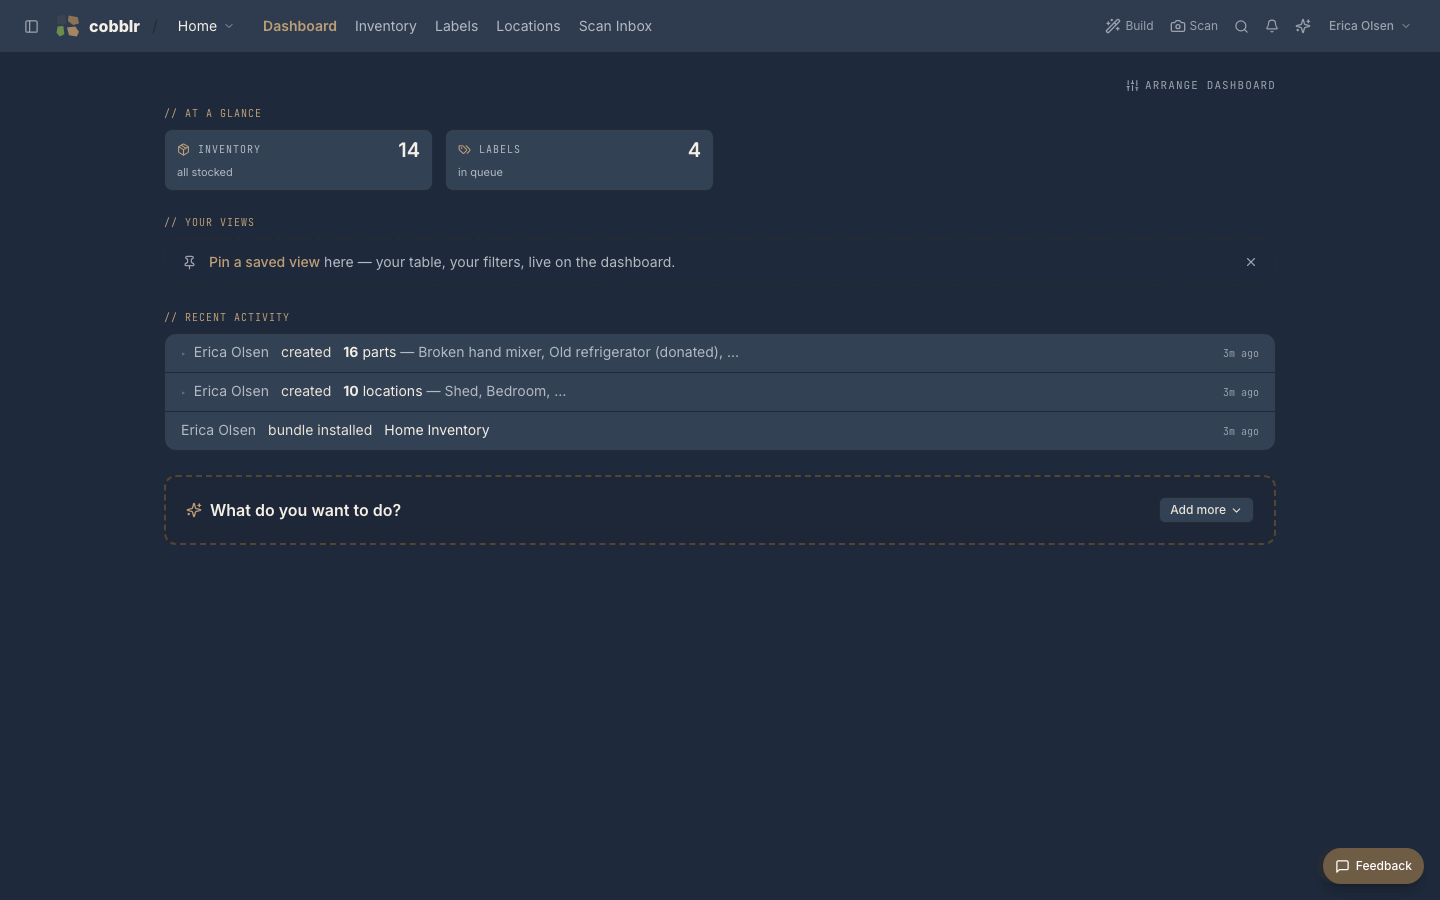Switch to the Dashboard tab
Image resolution: width=1440 pixels, height=900 pixels.
299,26
